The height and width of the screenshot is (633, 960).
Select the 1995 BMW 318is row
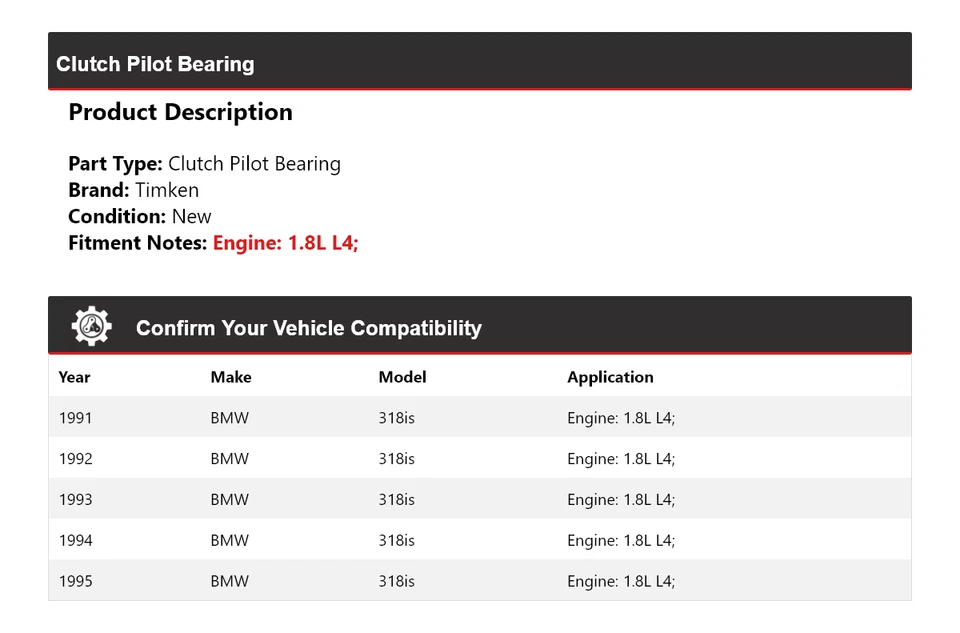tap(480, 581)
